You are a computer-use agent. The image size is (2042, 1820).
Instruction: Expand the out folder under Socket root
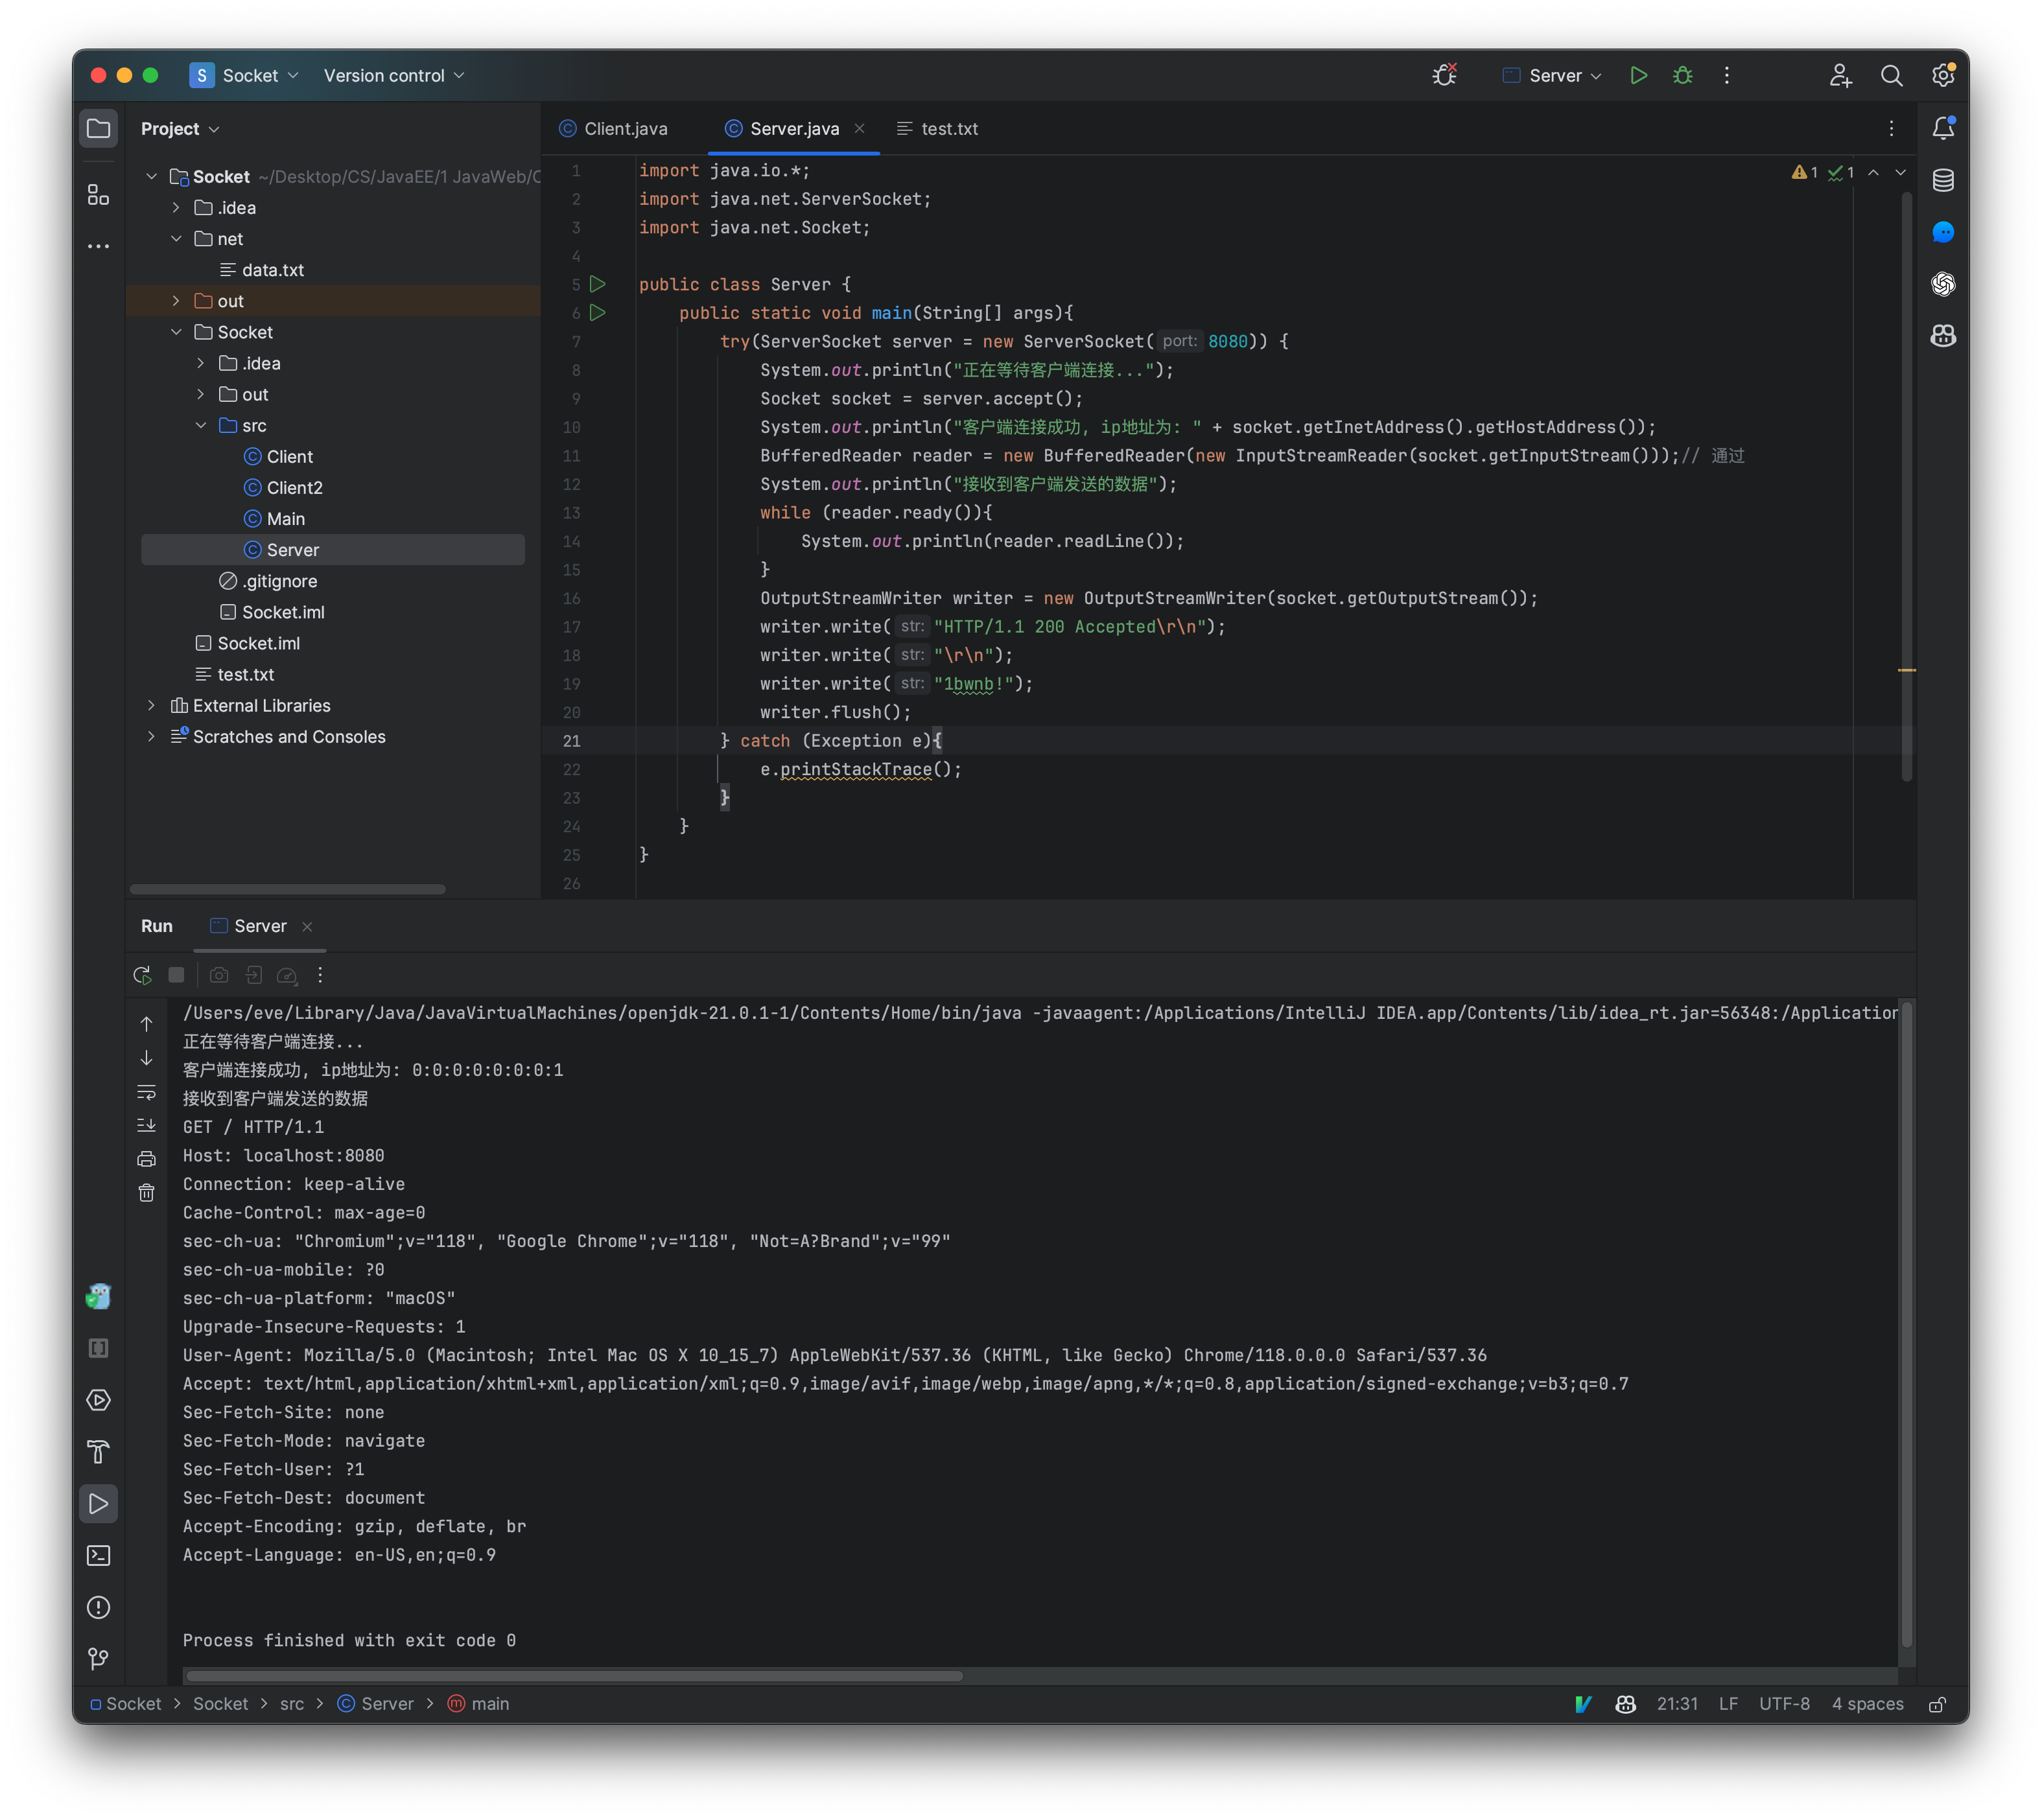(x=176, y=301)
